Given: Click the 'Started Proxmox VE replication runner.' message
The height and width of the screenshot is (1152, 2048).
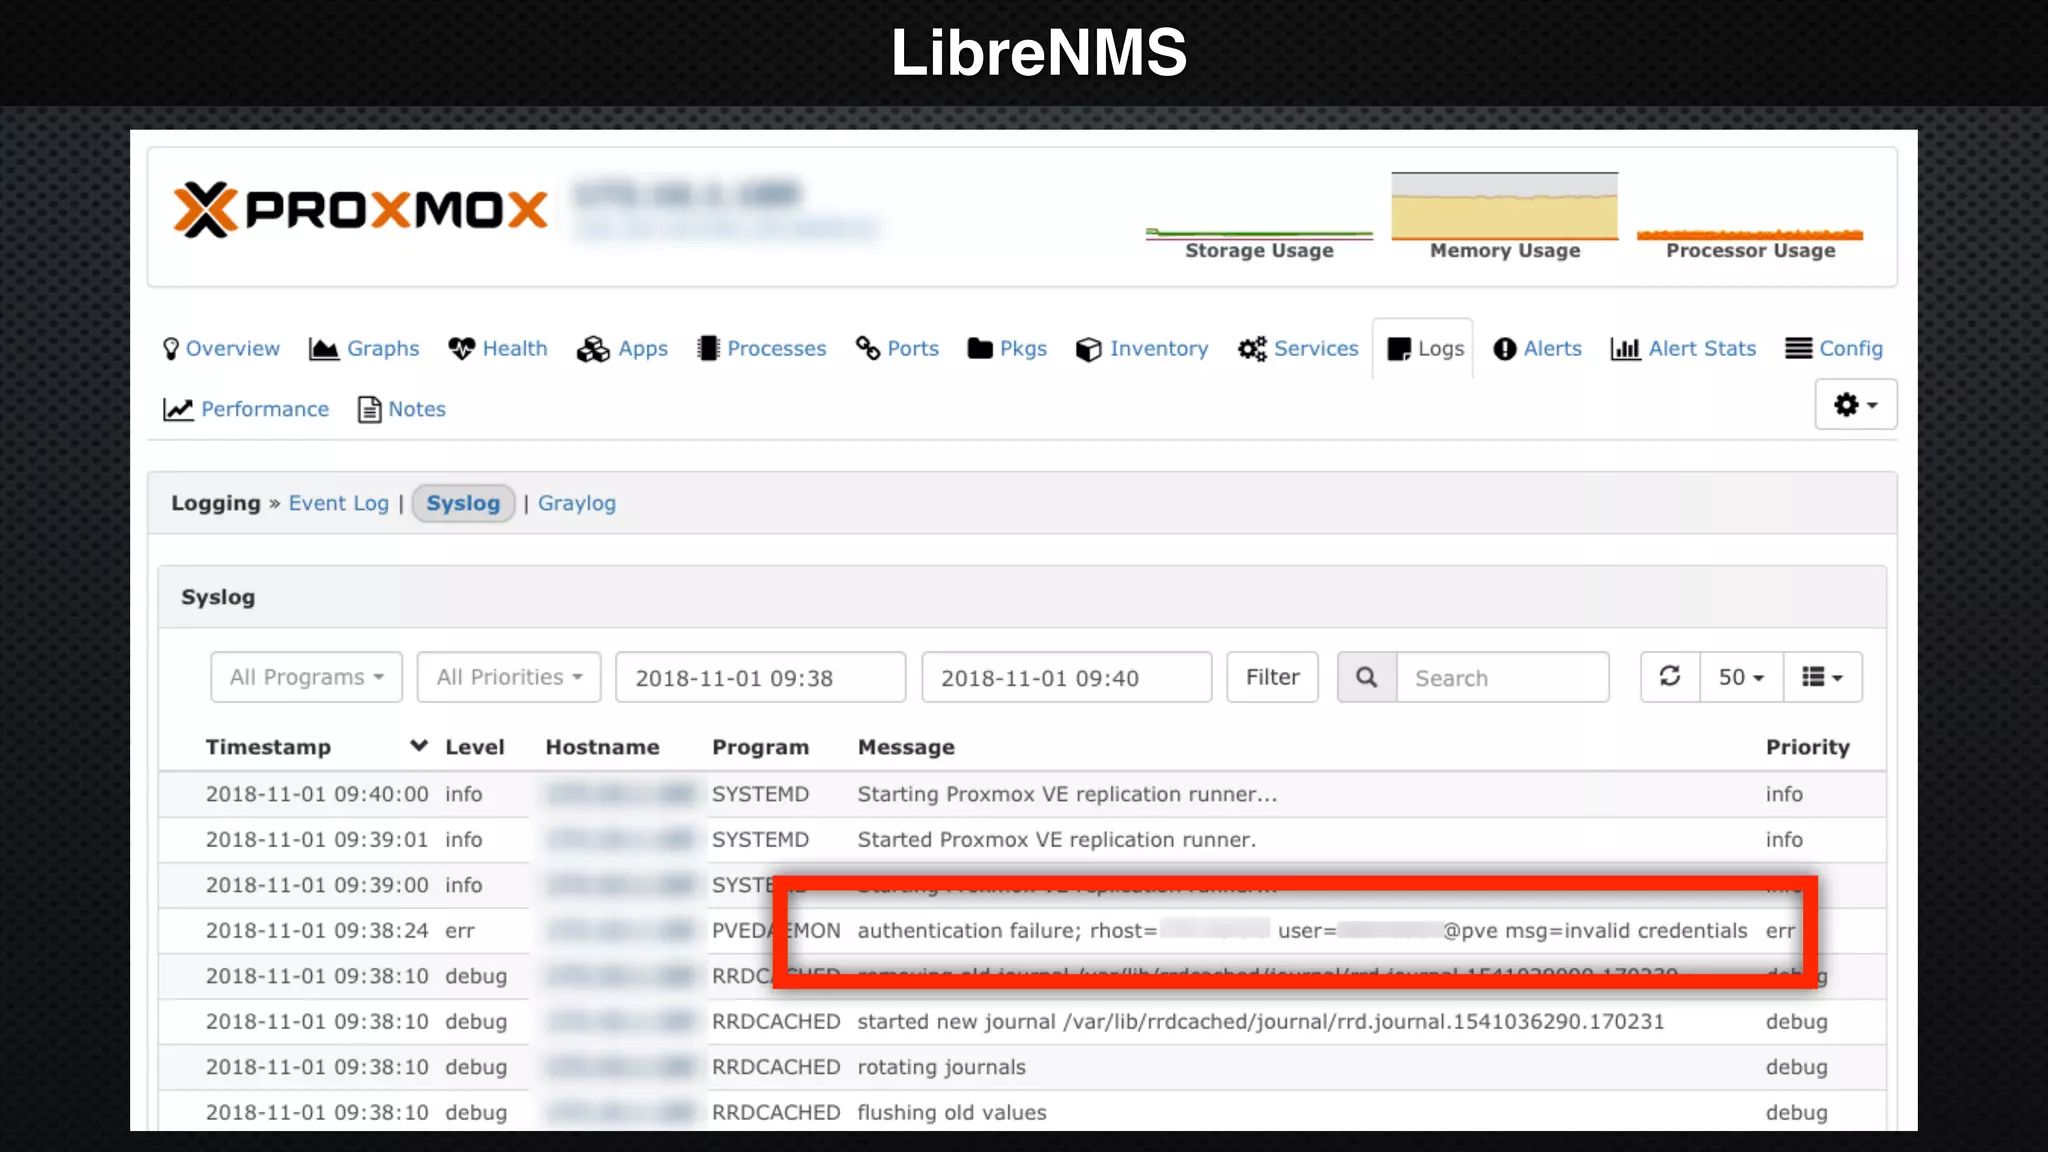Looking at the screenshot, I should (x=1056, y=840).
